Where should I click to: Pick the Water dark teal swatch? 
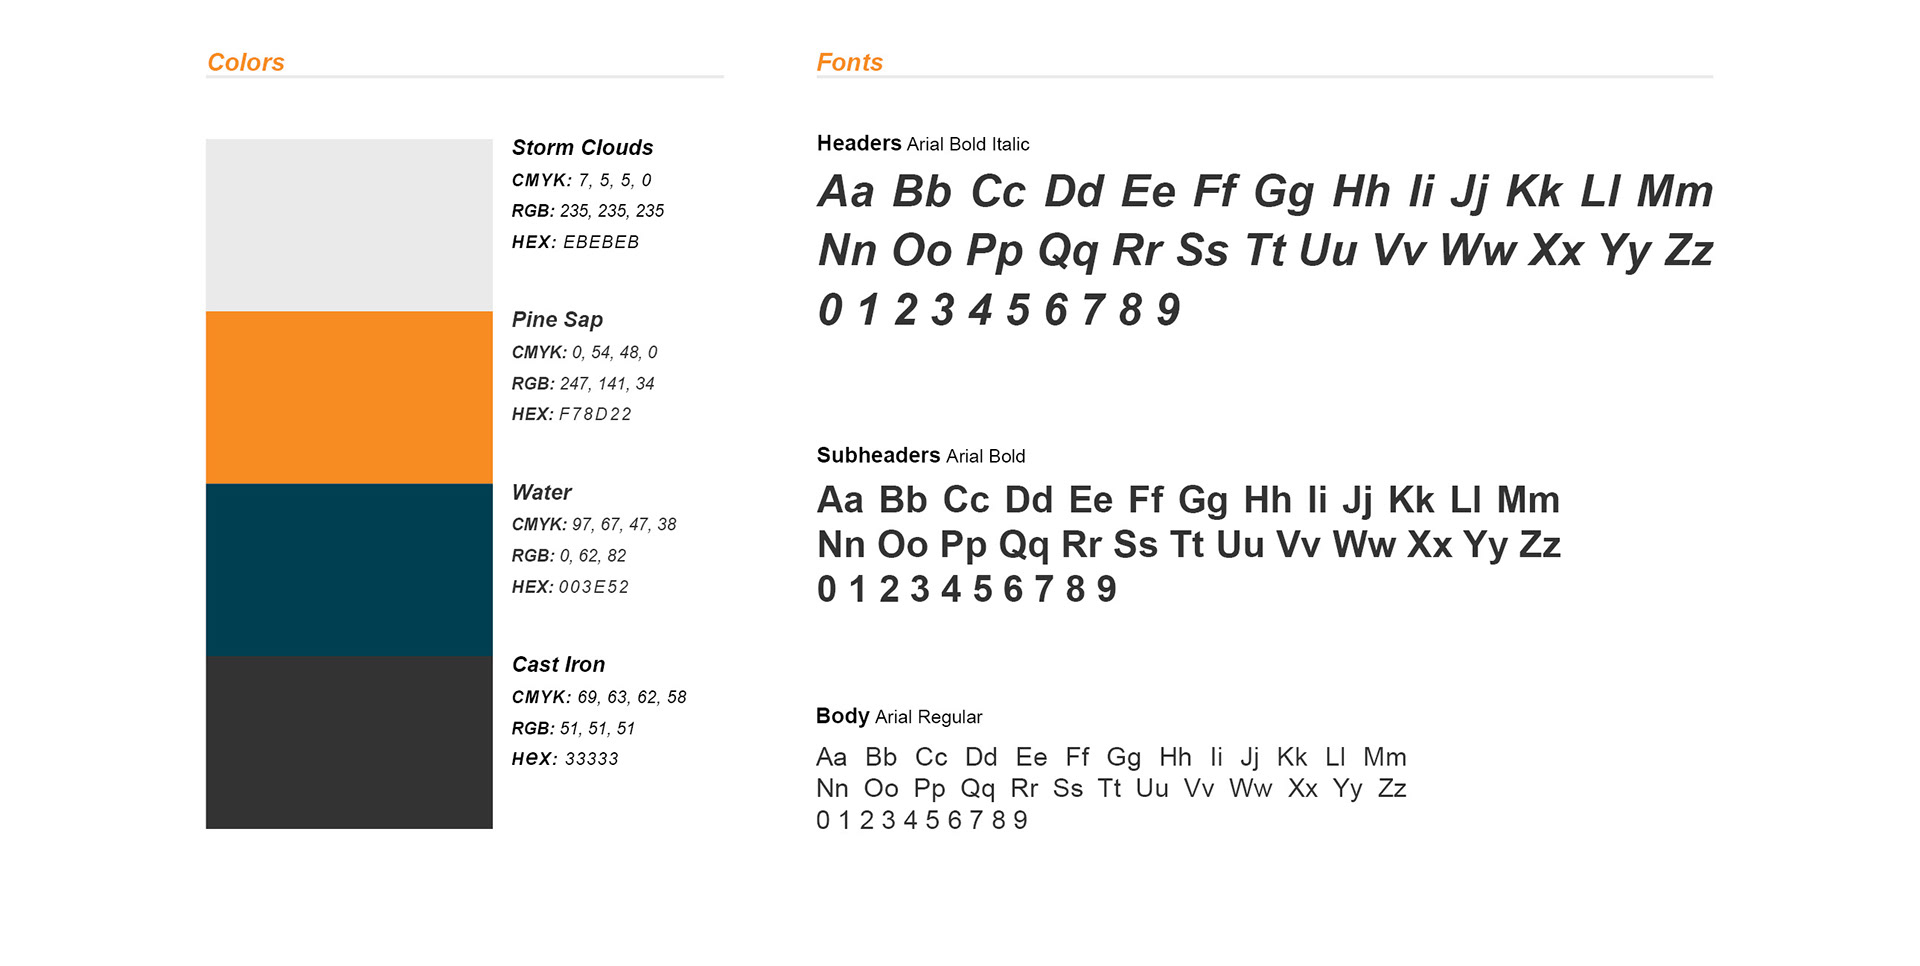pyautogui.click(x=349, y=570)
